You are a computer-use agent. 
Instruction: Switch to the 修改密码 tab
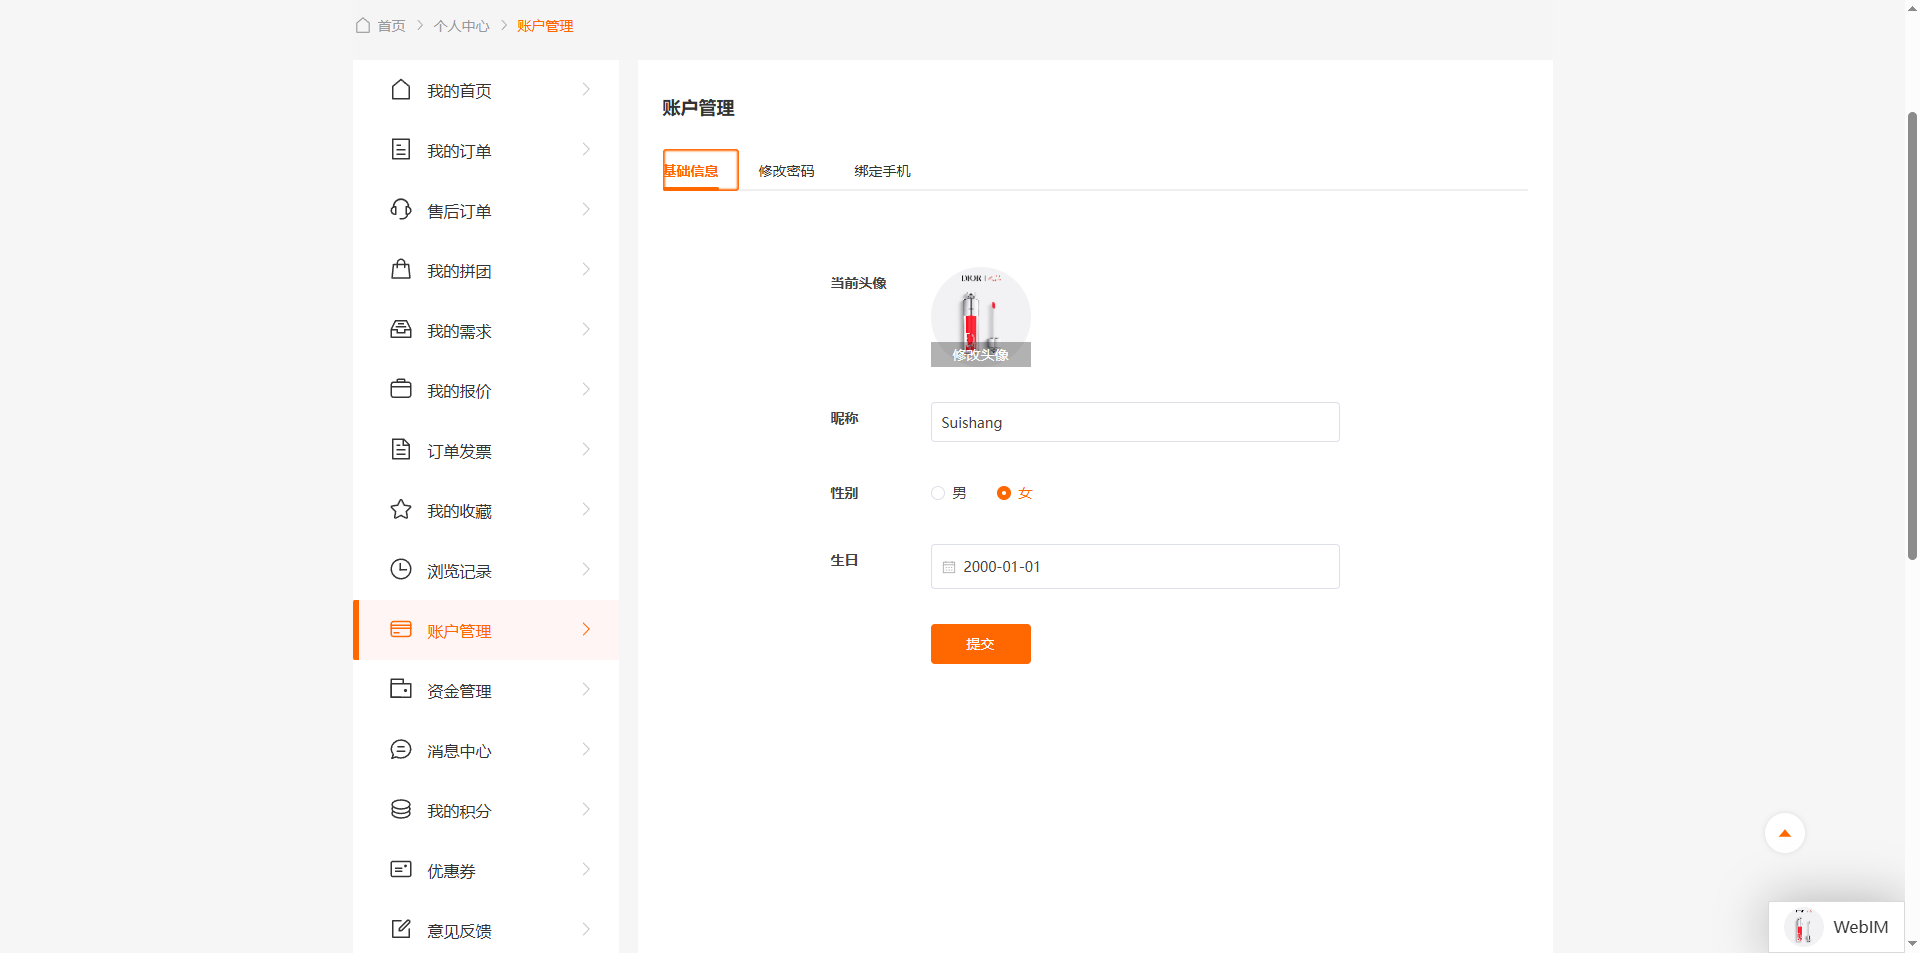[x=786, y=171]
